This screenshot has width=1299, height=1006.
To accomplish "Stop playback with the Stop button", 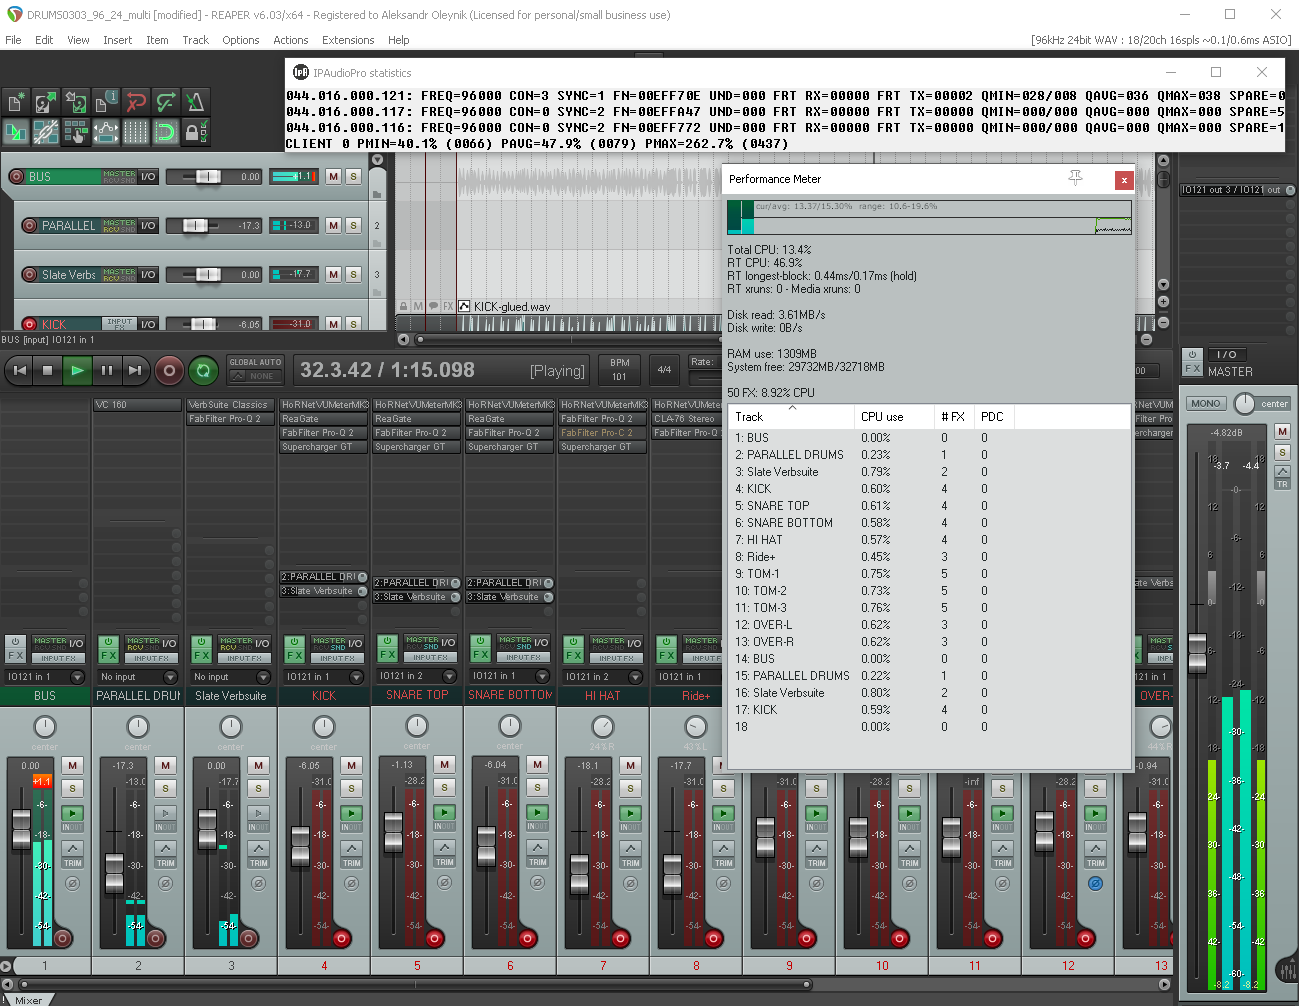I will point(47,371).
